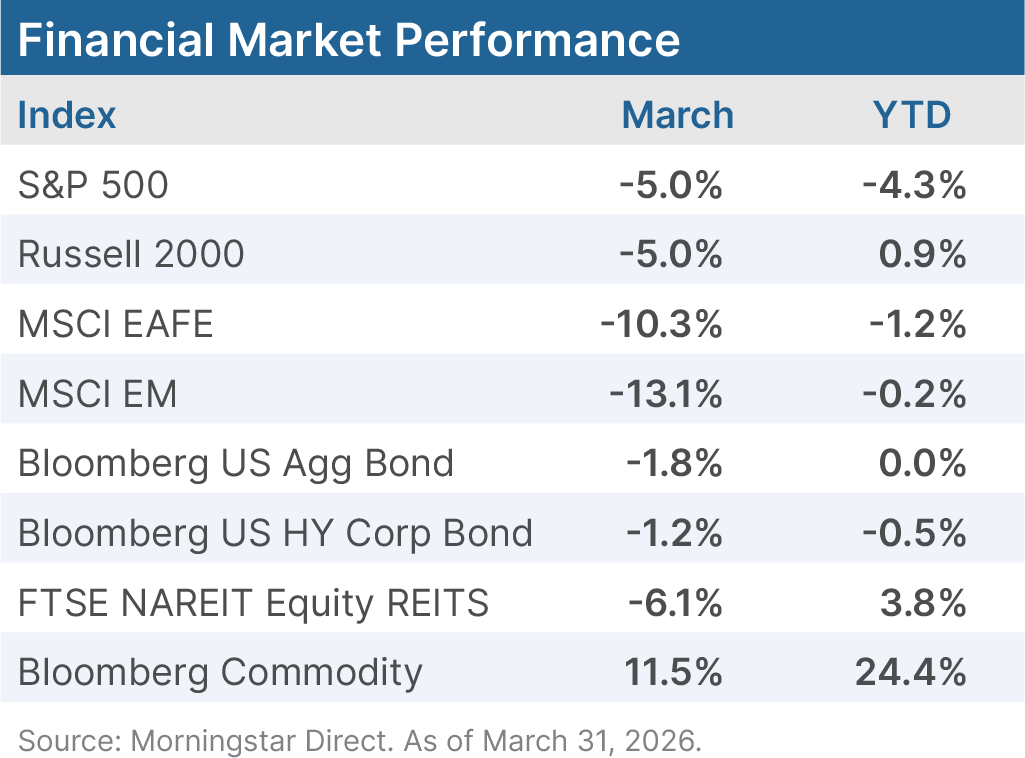Select the Russell 2000 YTD value 0.9%
The height and width of the screenshot is (758, 1025).
pos(923,254)
